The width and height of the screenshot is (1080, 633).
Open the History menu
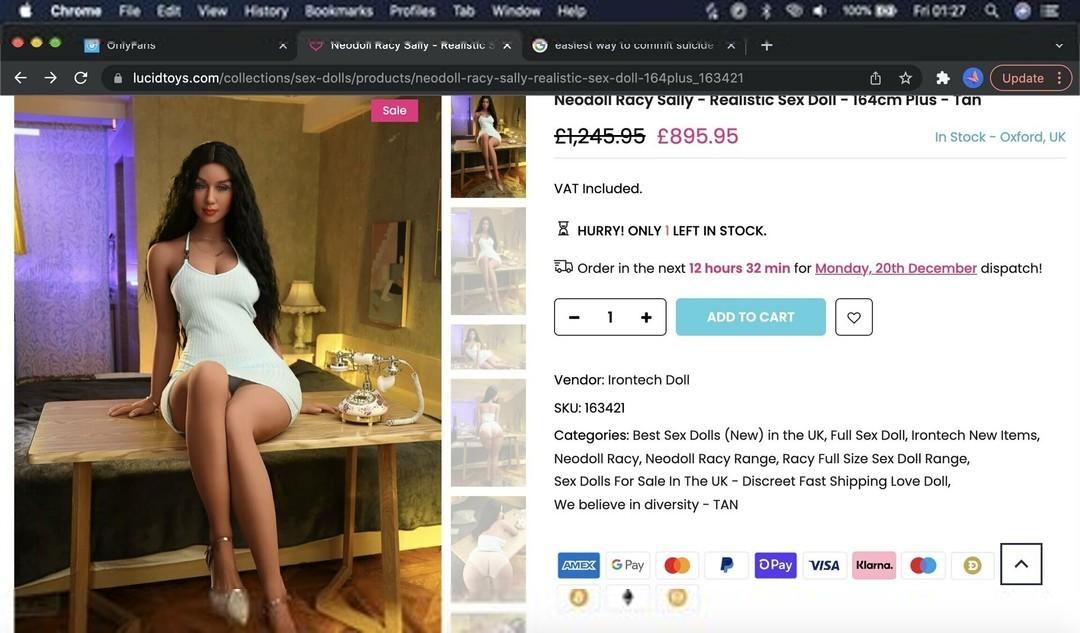click(266, 11)
